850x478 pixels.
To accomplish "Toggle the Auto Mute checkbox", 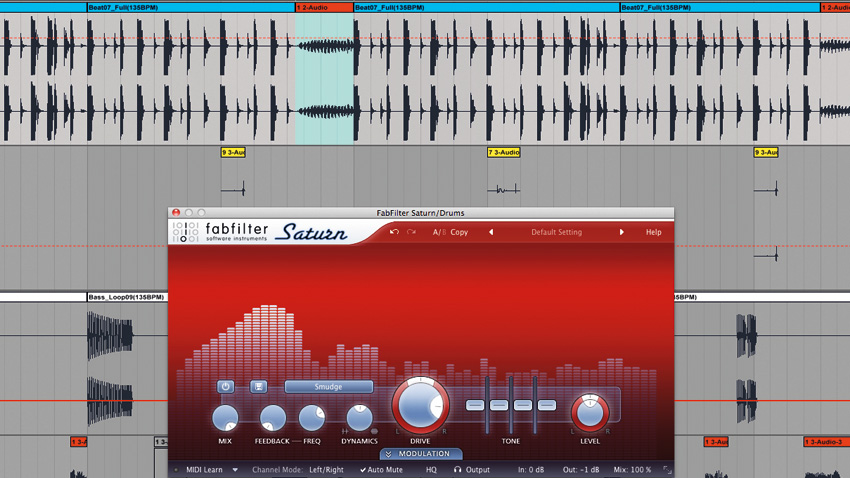I will pyautogui.click(x=382, y=470).
